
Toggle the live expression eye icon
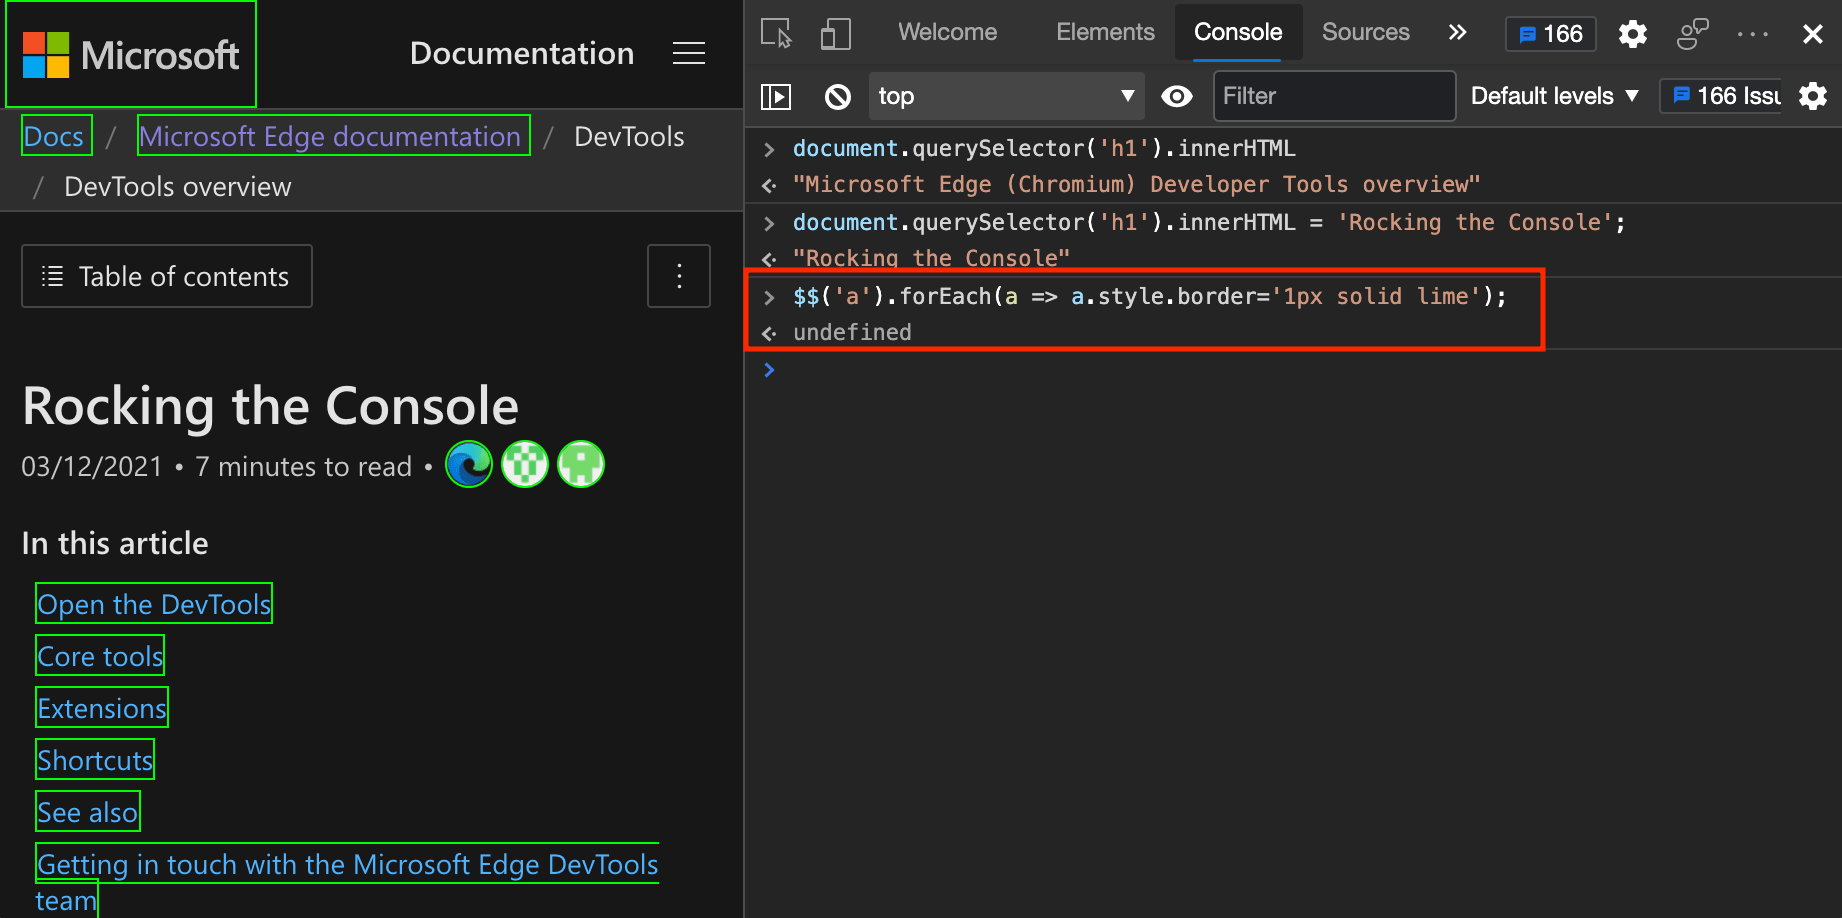(1177, 96)
